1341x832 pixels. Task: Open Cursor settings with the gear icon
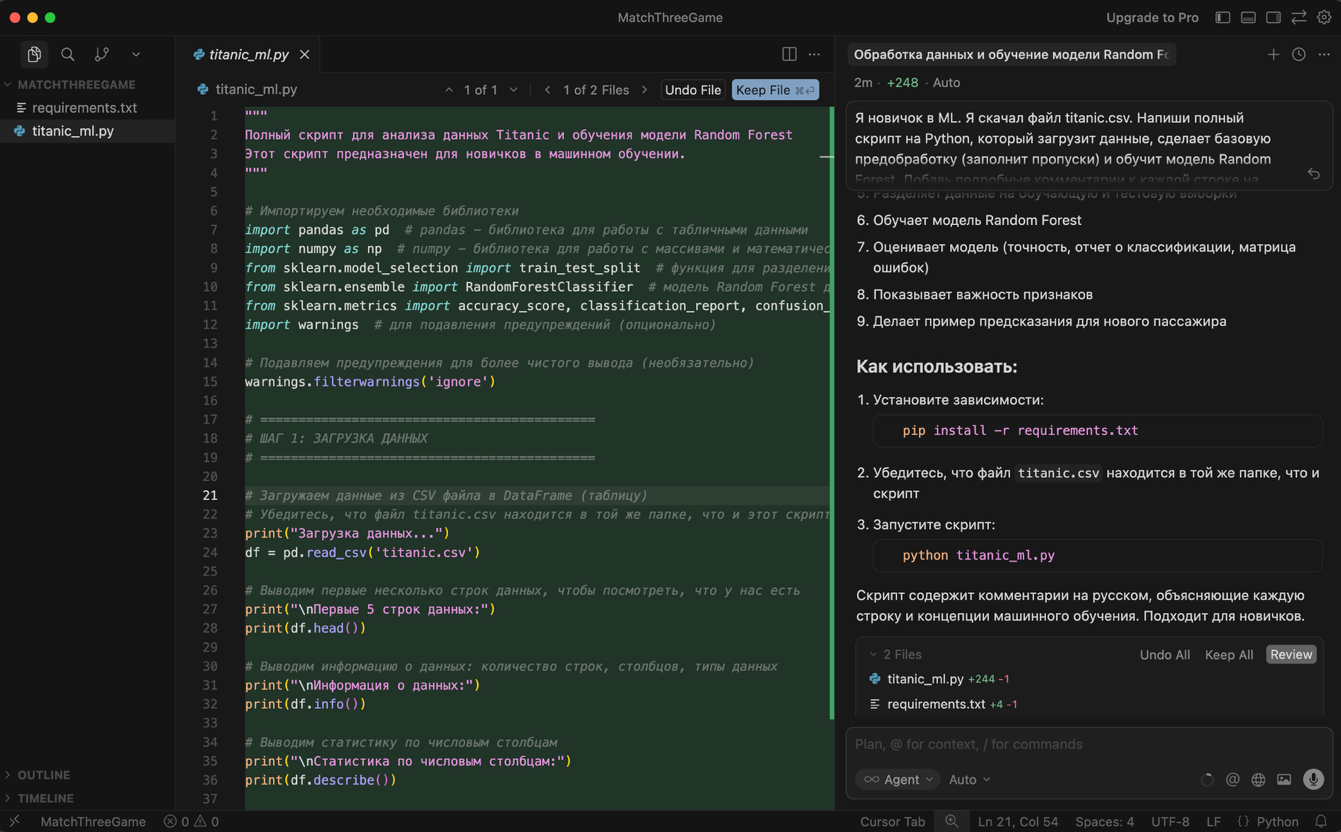tap(1324, 17)
